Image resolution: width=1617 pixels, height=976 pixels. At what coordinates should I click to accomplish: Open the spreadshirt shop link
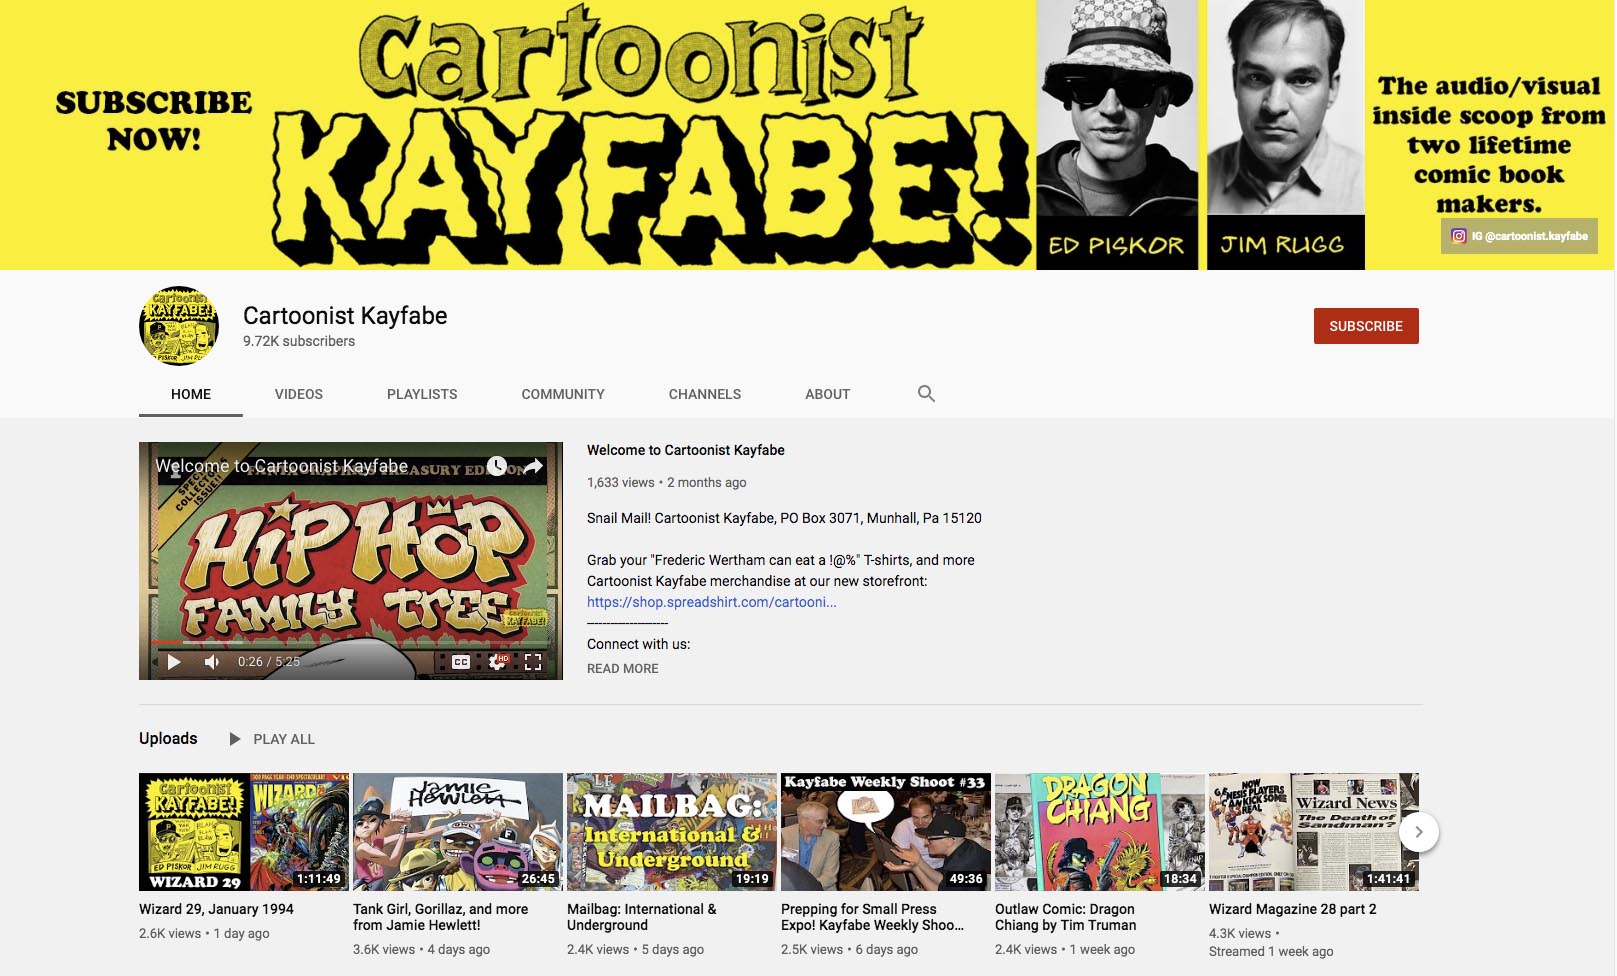click(712, 602)
